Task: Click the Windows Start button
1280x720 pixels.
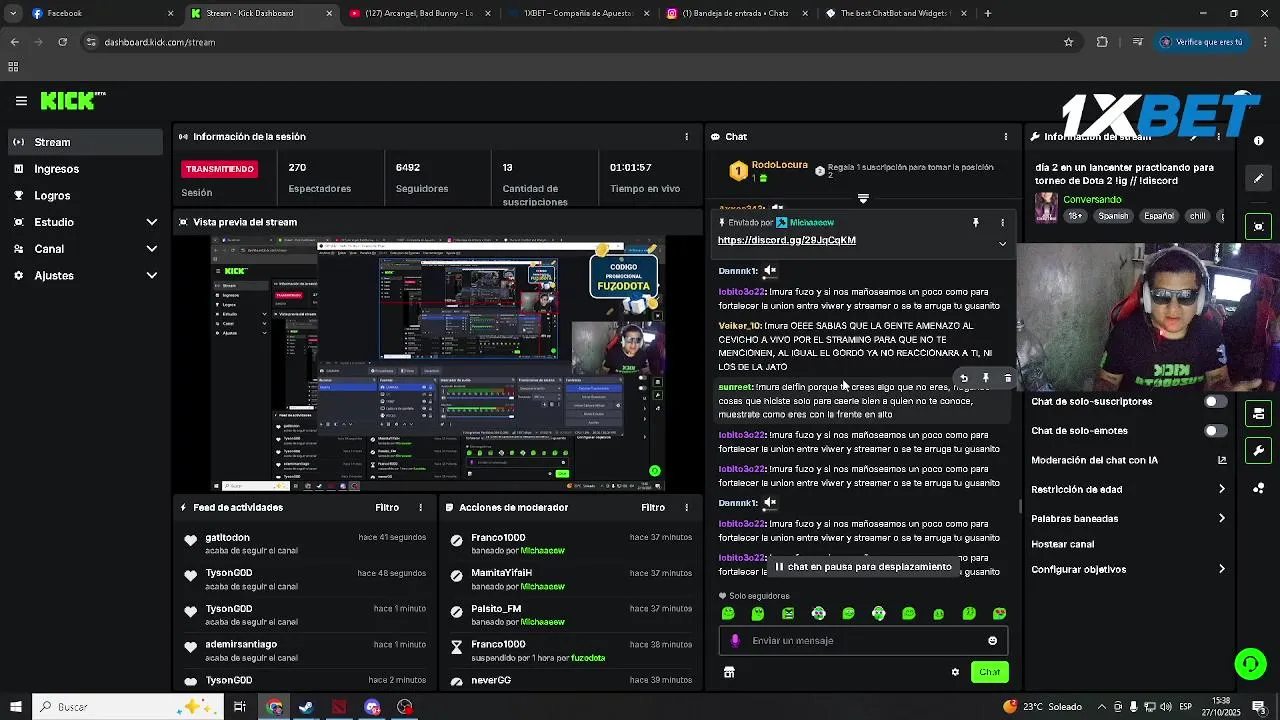Action: click(x=15, y=707)
